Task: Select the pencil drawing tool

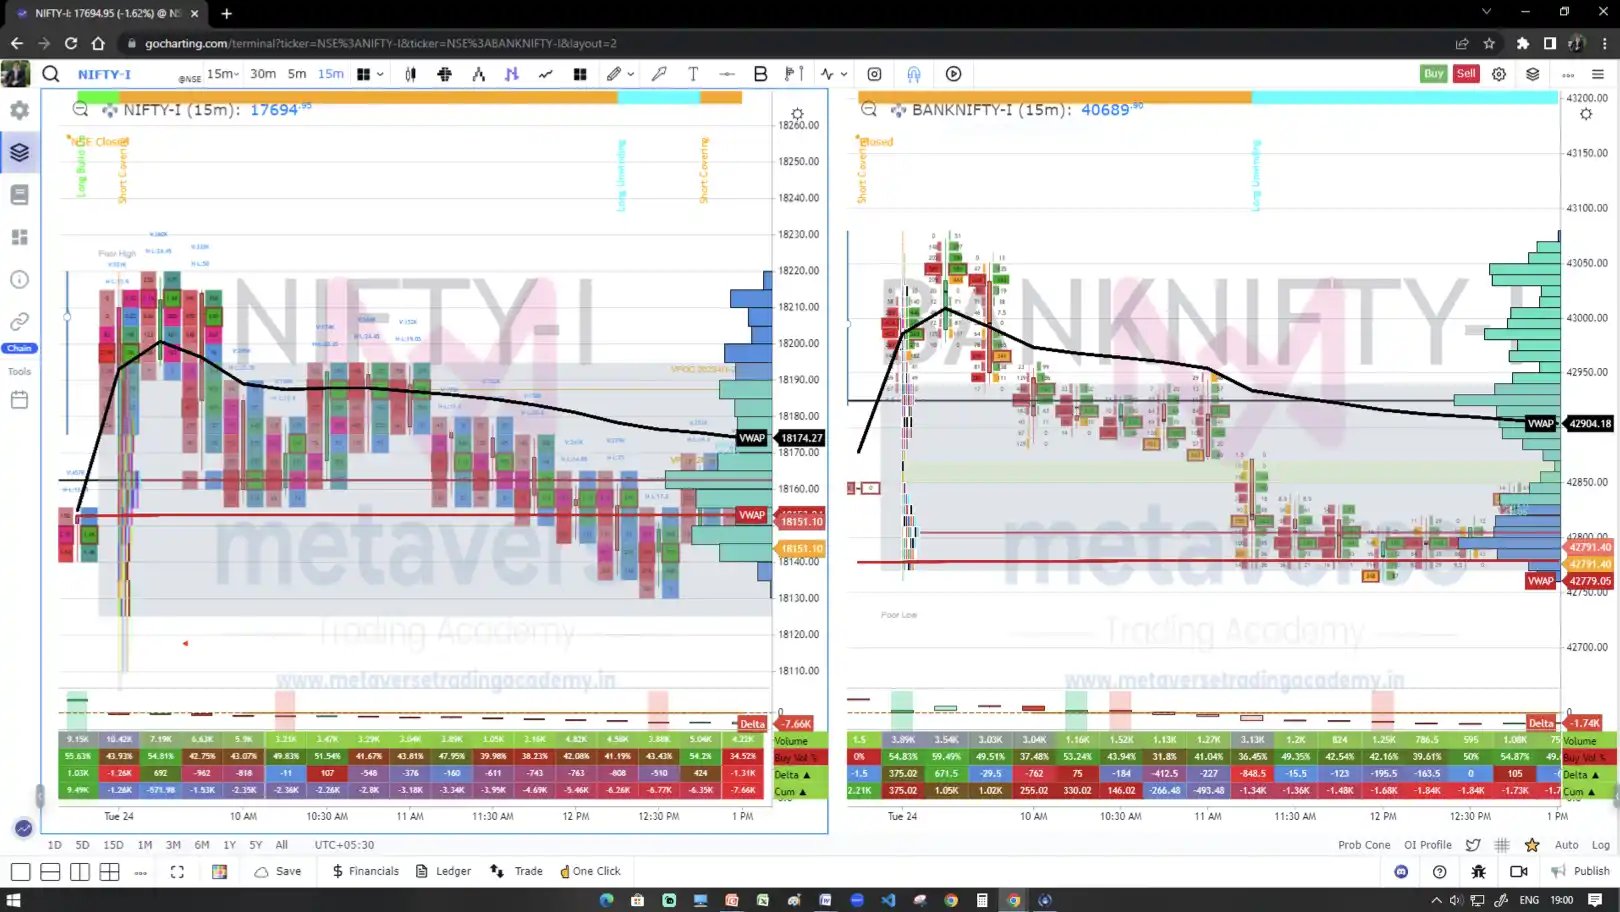Action: click(x=611, y=74)
